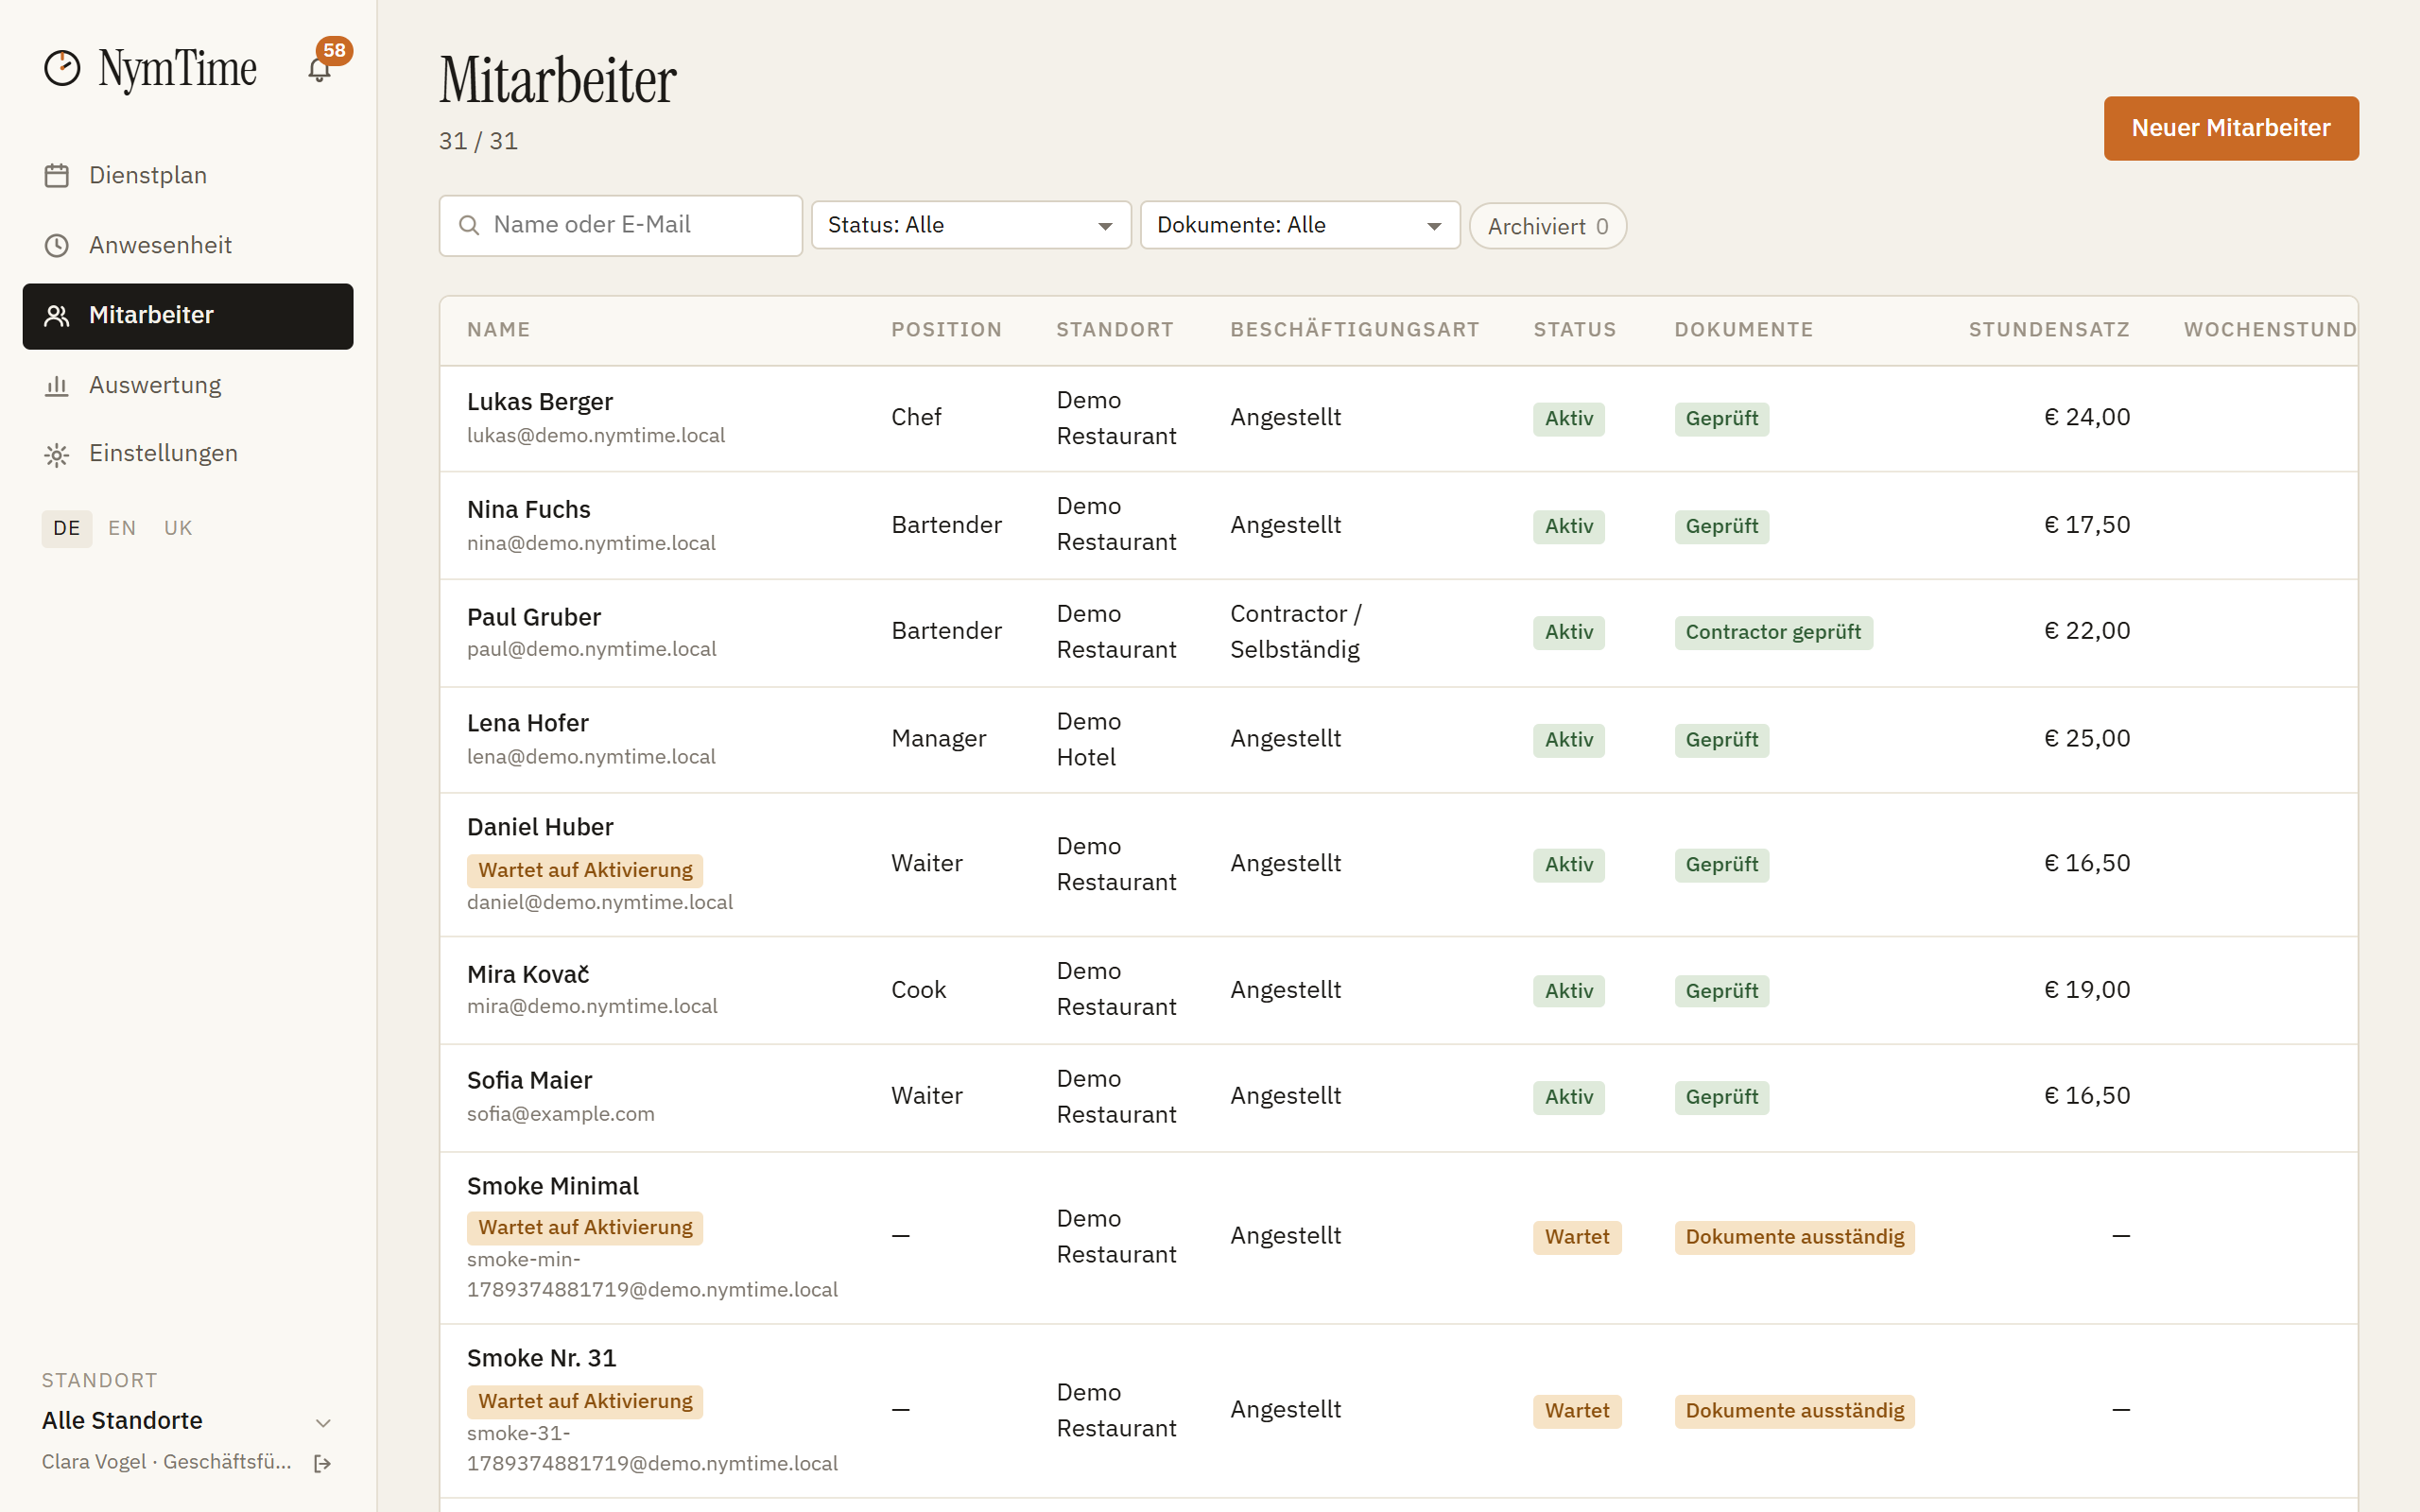The width and height of the screenshot is (2420, 1512).
Task: Click Lukas Berger's Geprüft badge
Action: point(1721,419)
